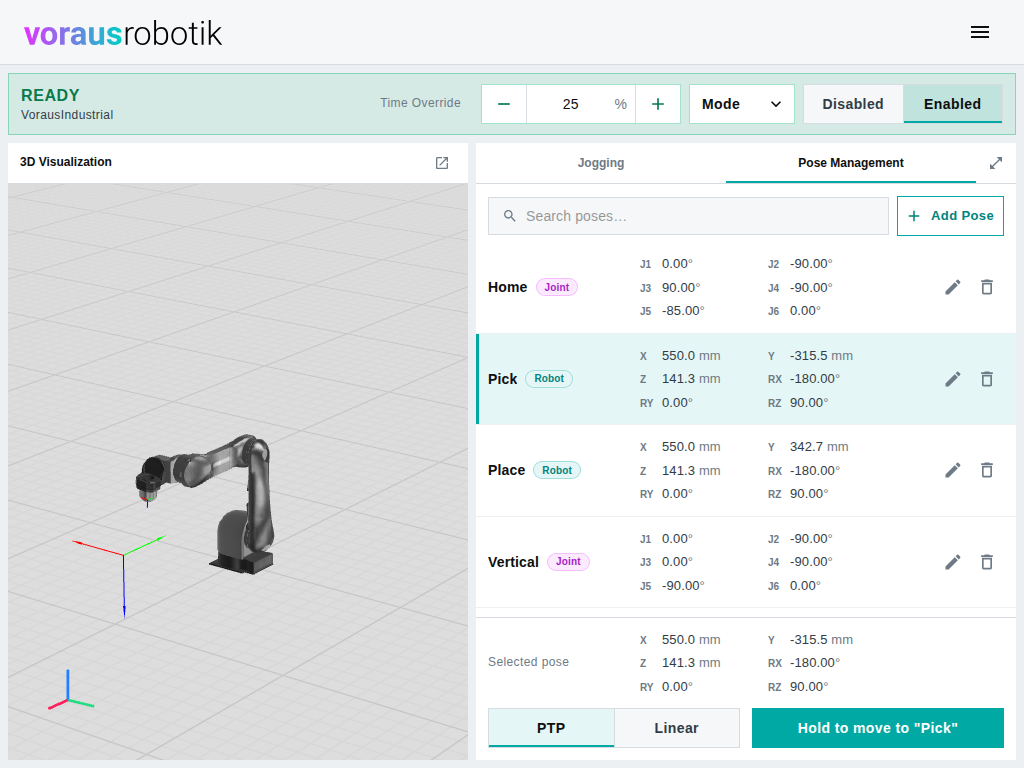Switch to the Jogging tab
The image size is (1024, 768).
coord(601,163)
